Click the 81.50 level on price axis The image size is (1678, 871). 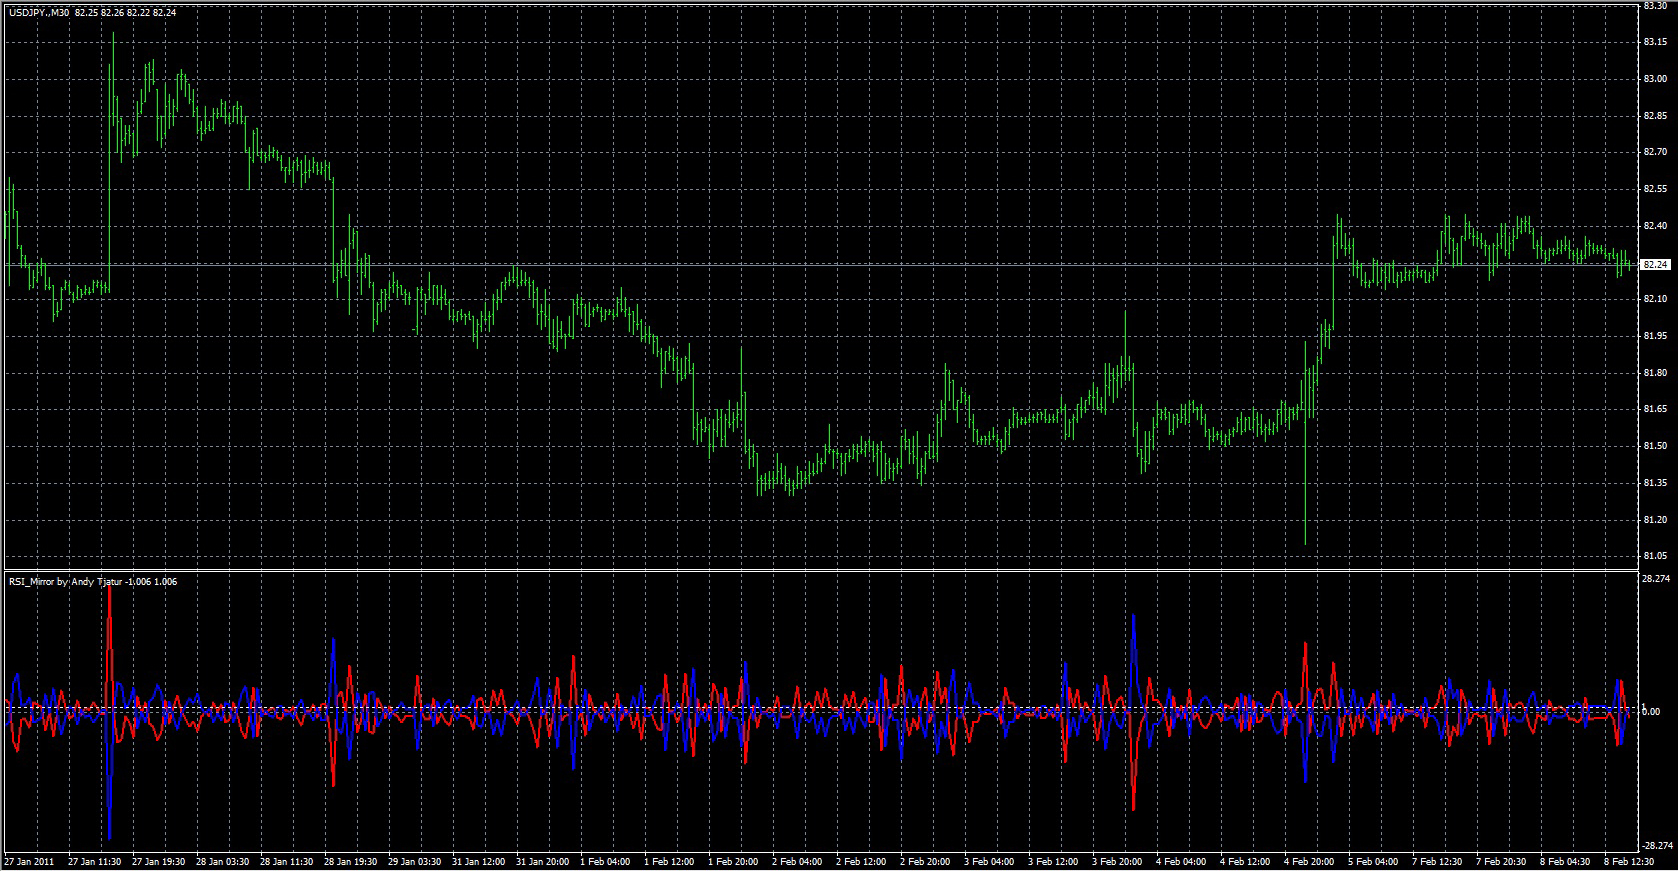[x=1655, y=446]
